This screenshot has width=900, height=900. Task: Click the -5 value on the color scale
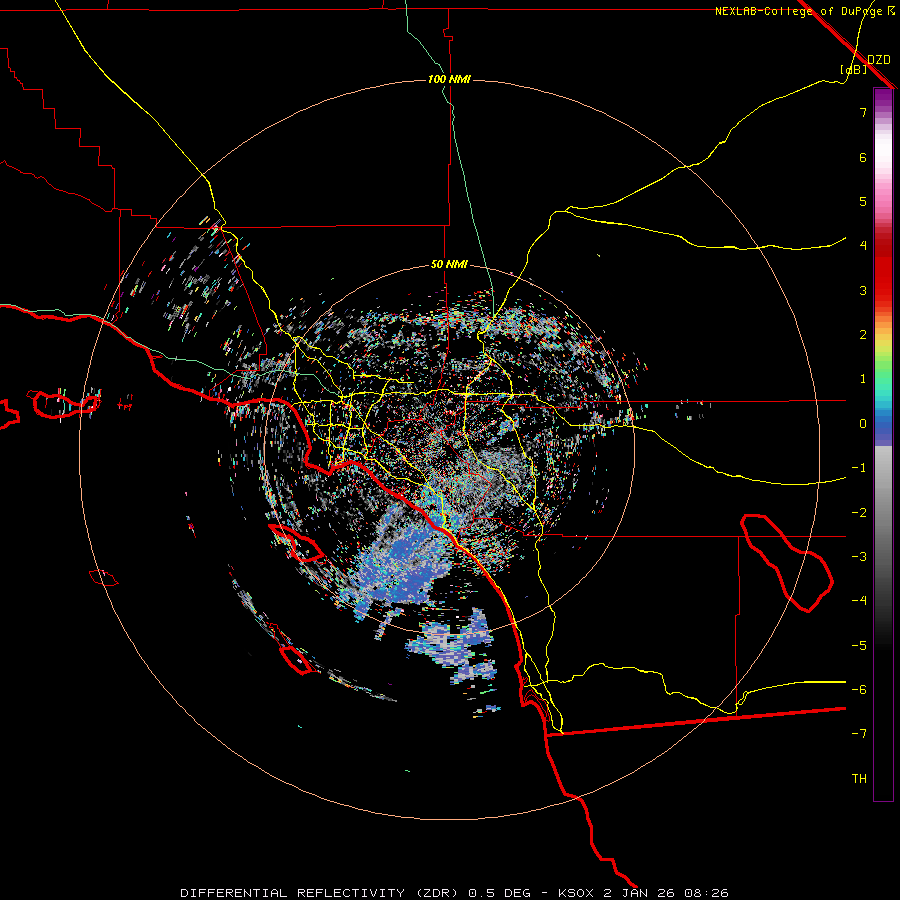click(x=859, y=646)
